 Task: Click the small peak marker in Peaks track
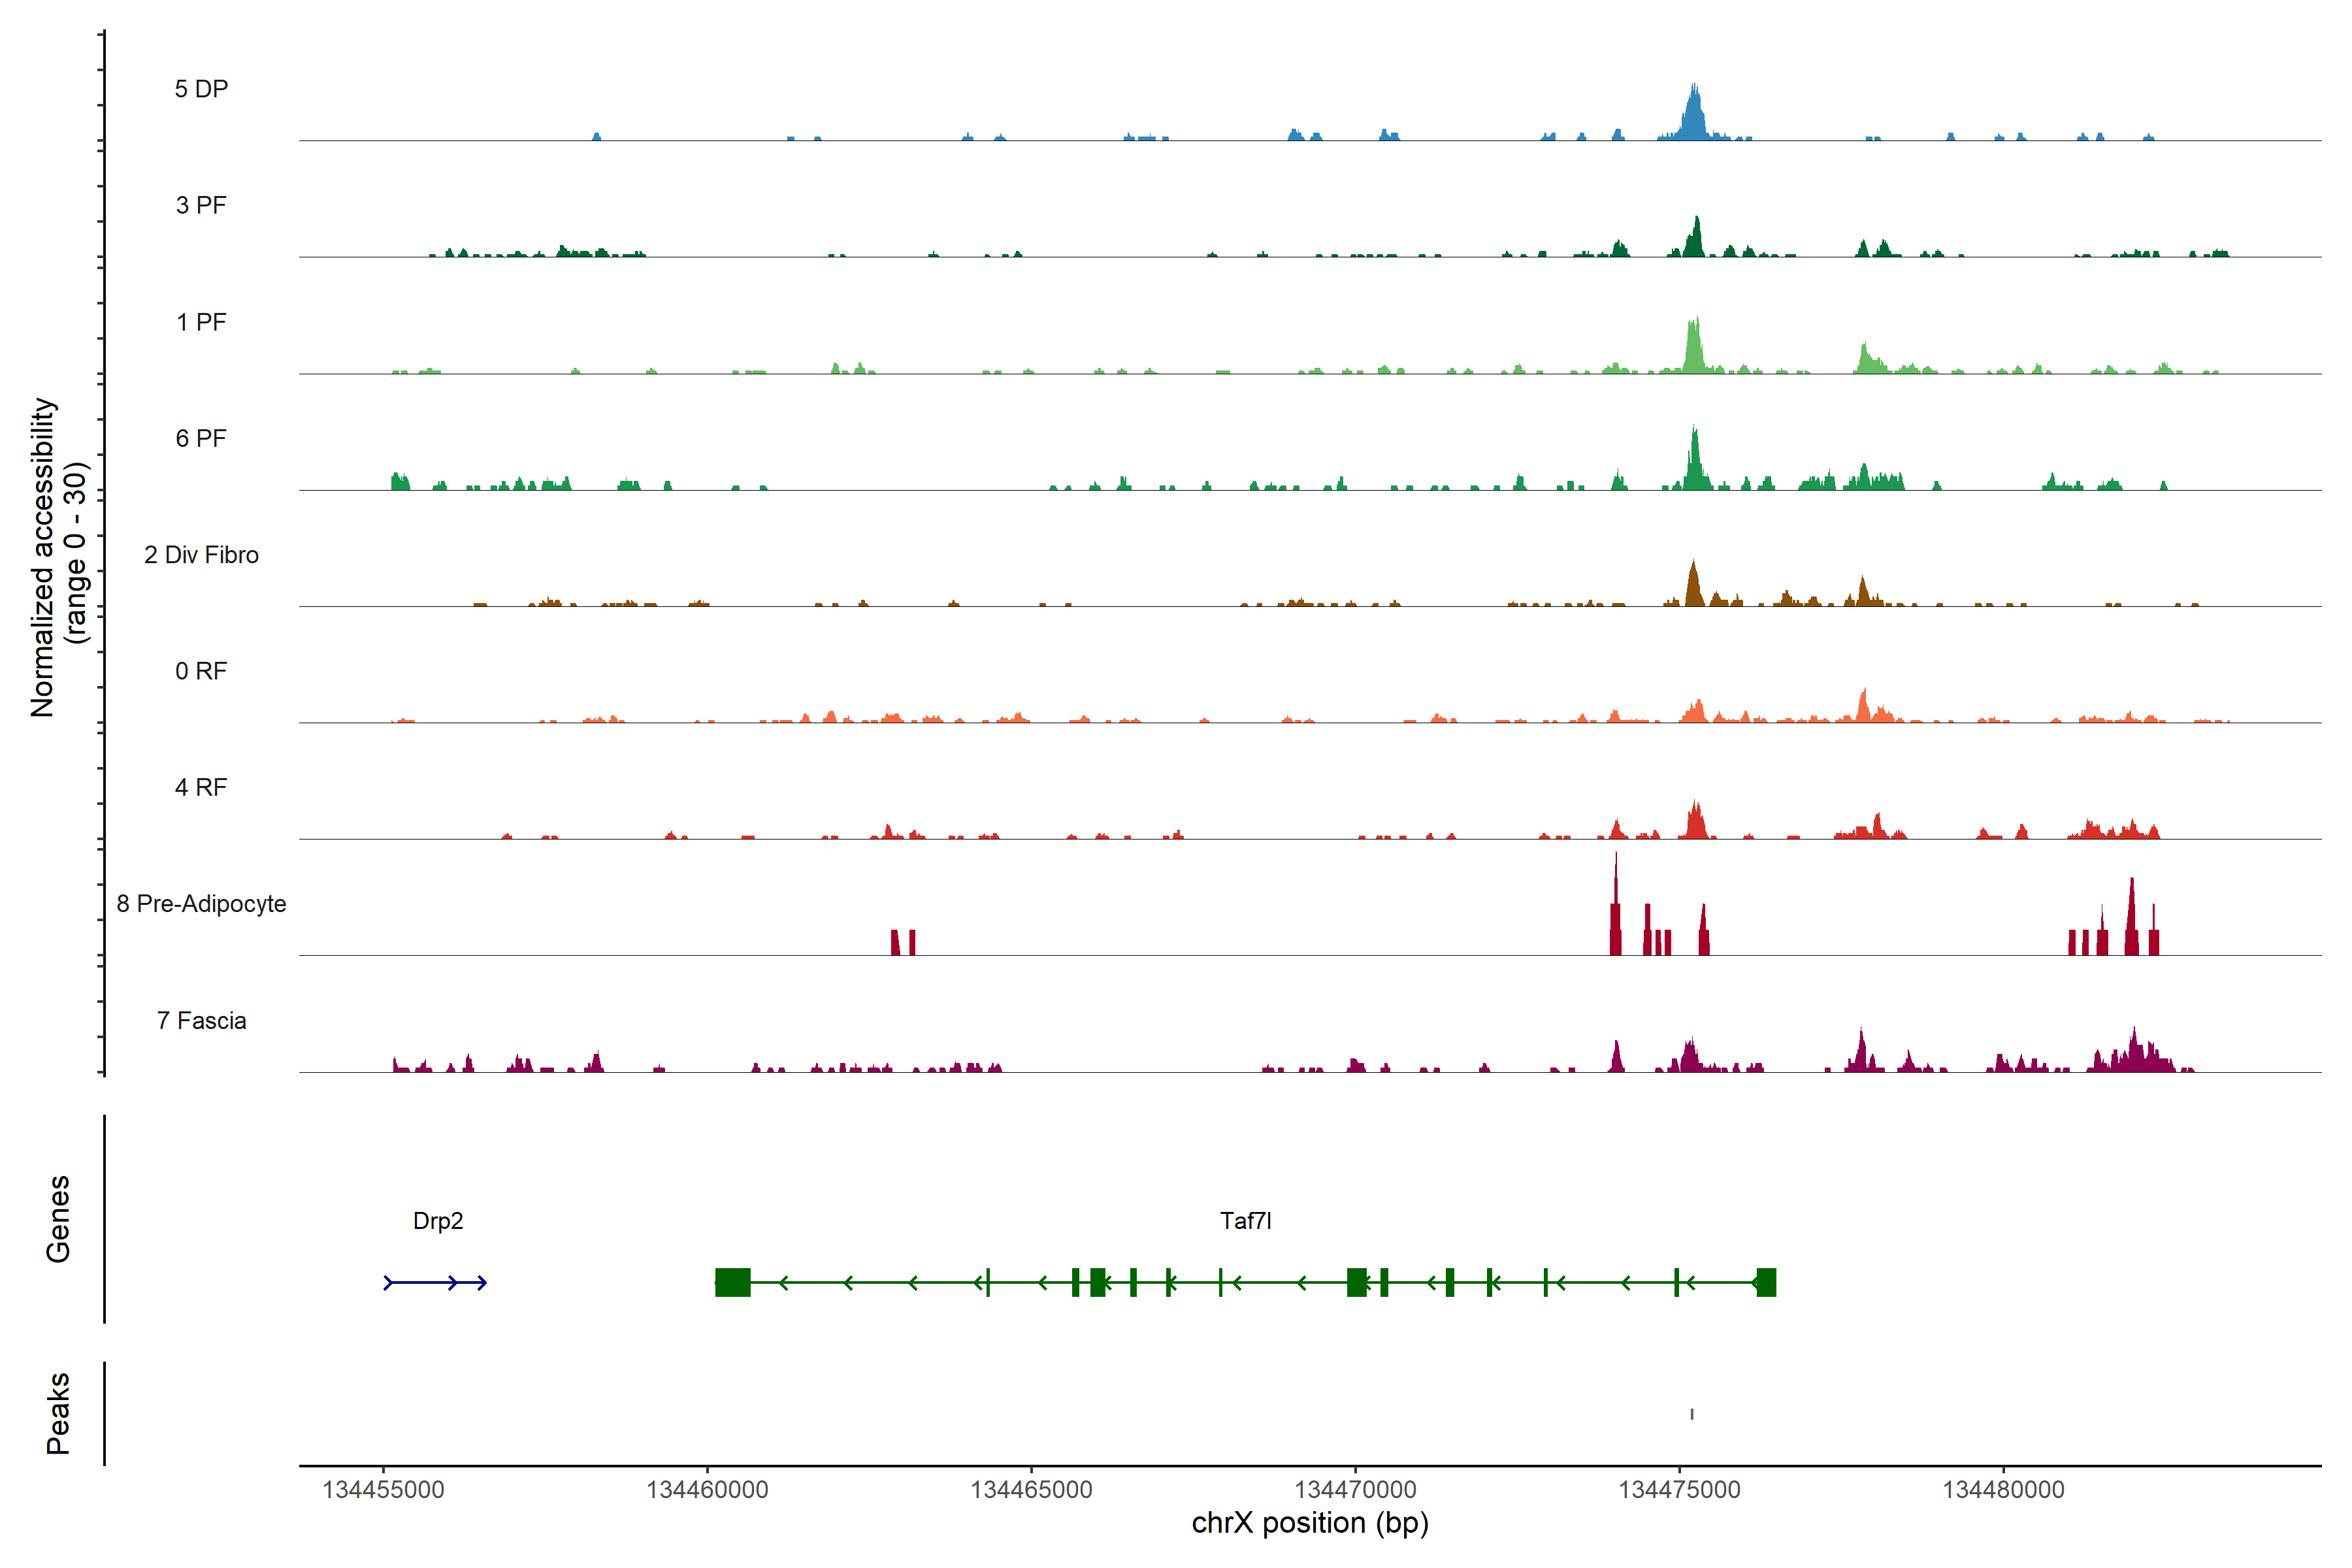tap(1692, 1414)
